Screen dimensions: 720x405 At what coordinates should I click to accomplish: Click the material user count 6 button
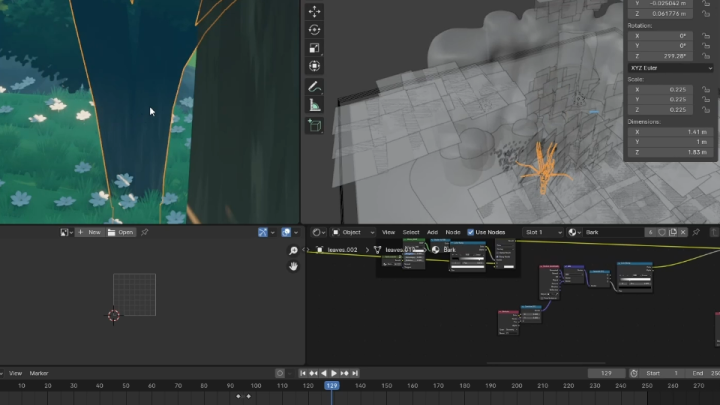(x=651, y=232)
